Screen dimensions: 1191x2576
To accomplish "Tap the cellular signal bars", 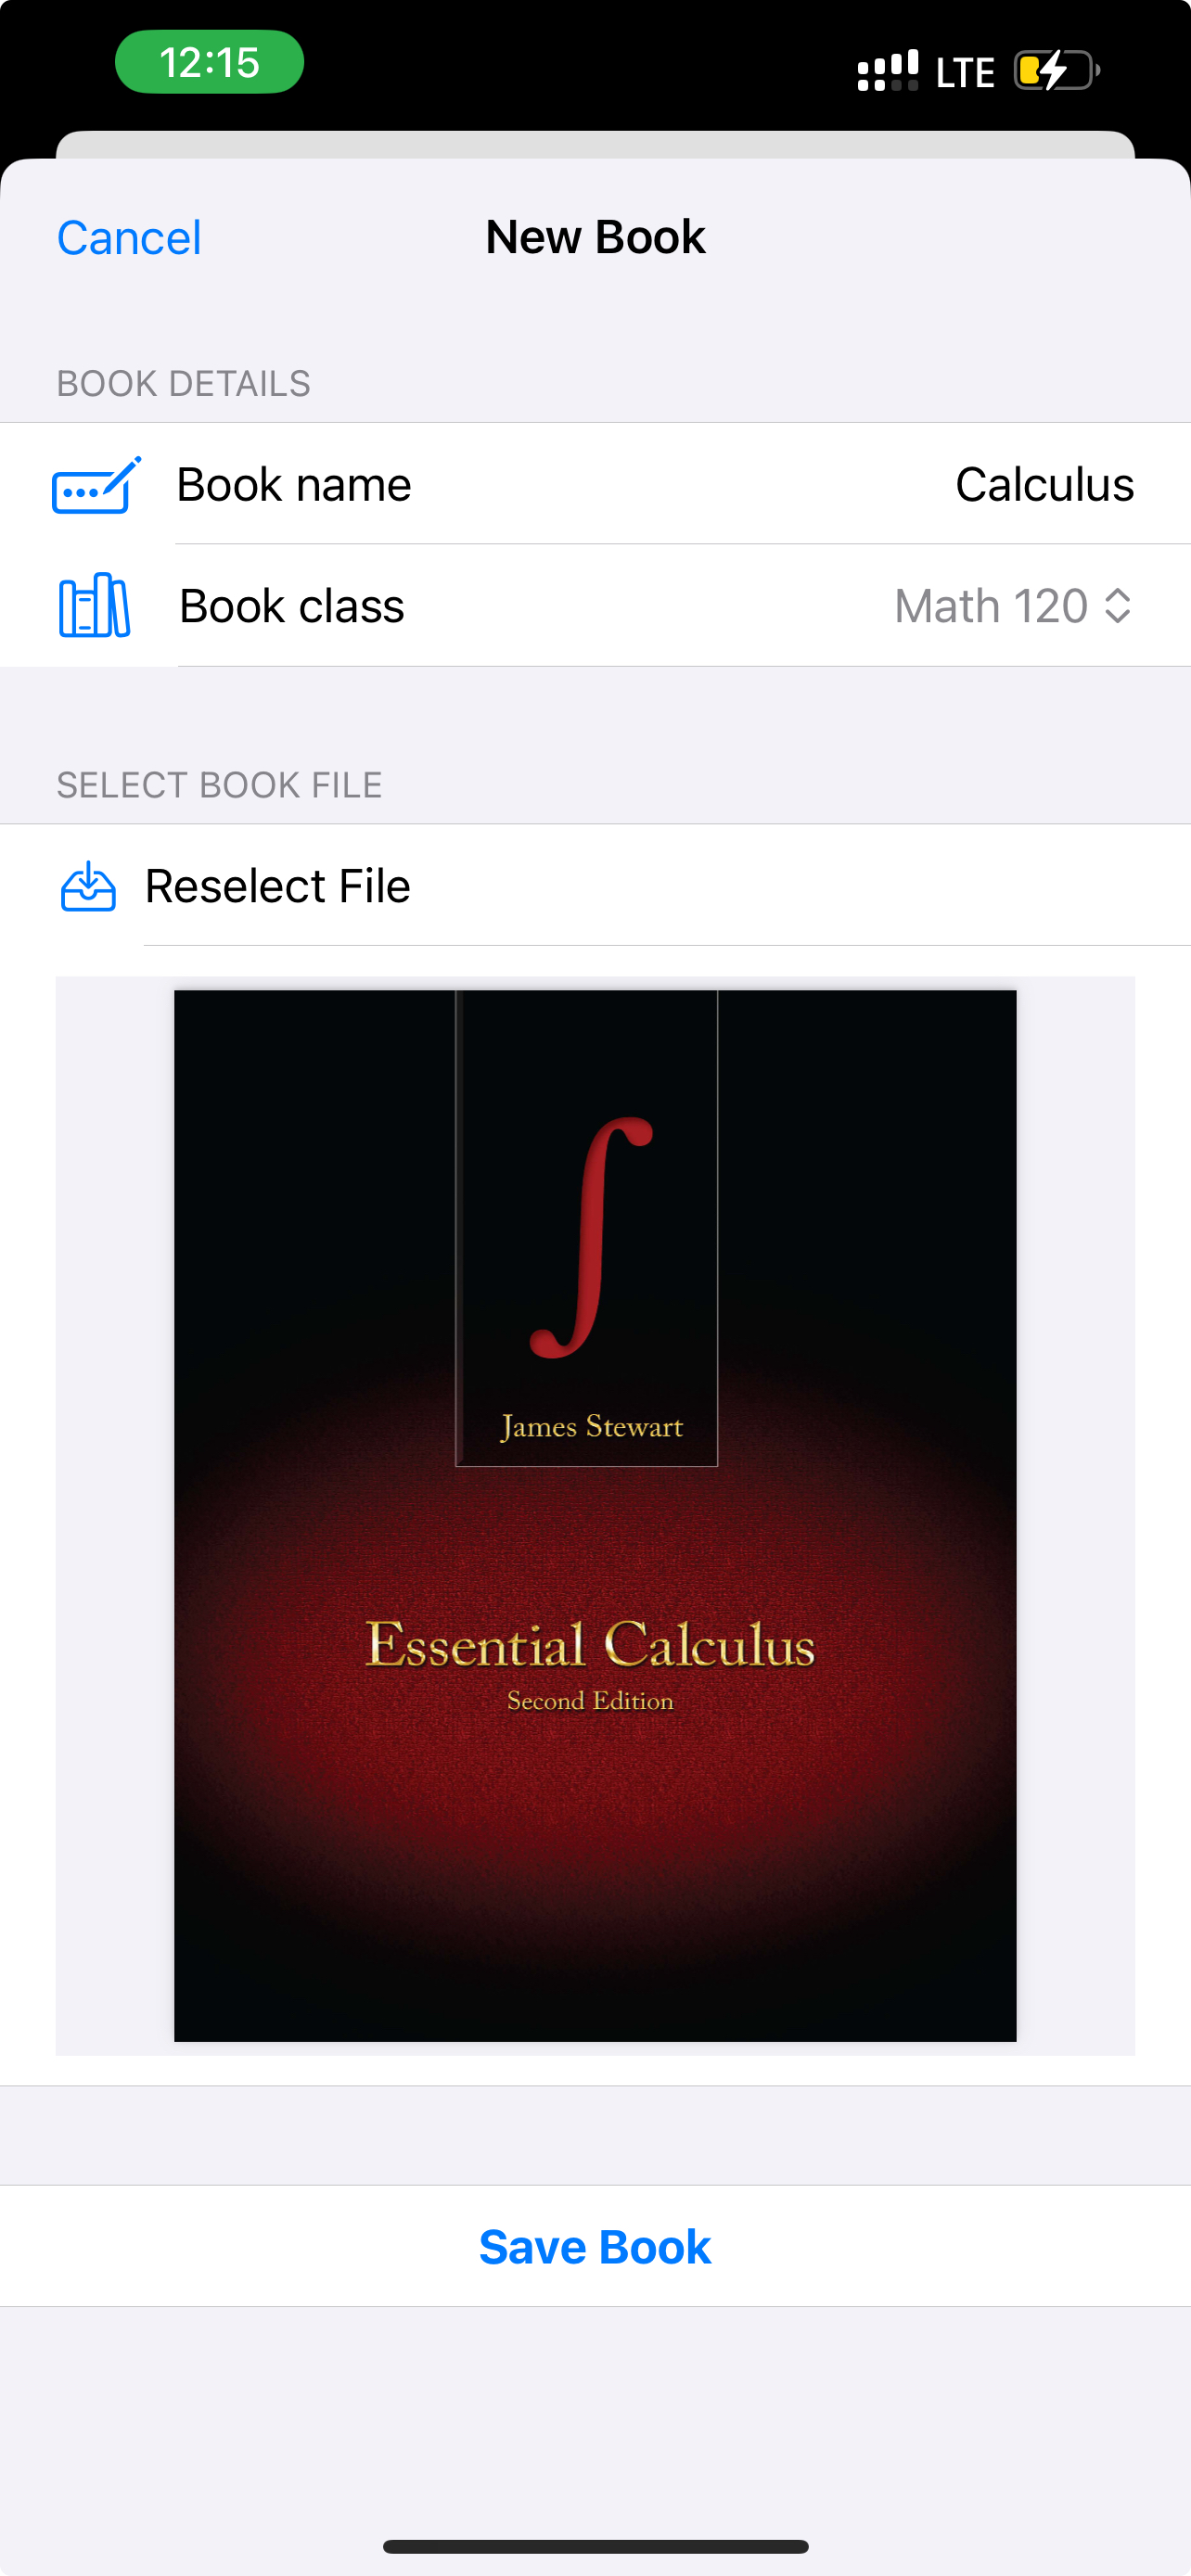I will click(x=887, y=71).
